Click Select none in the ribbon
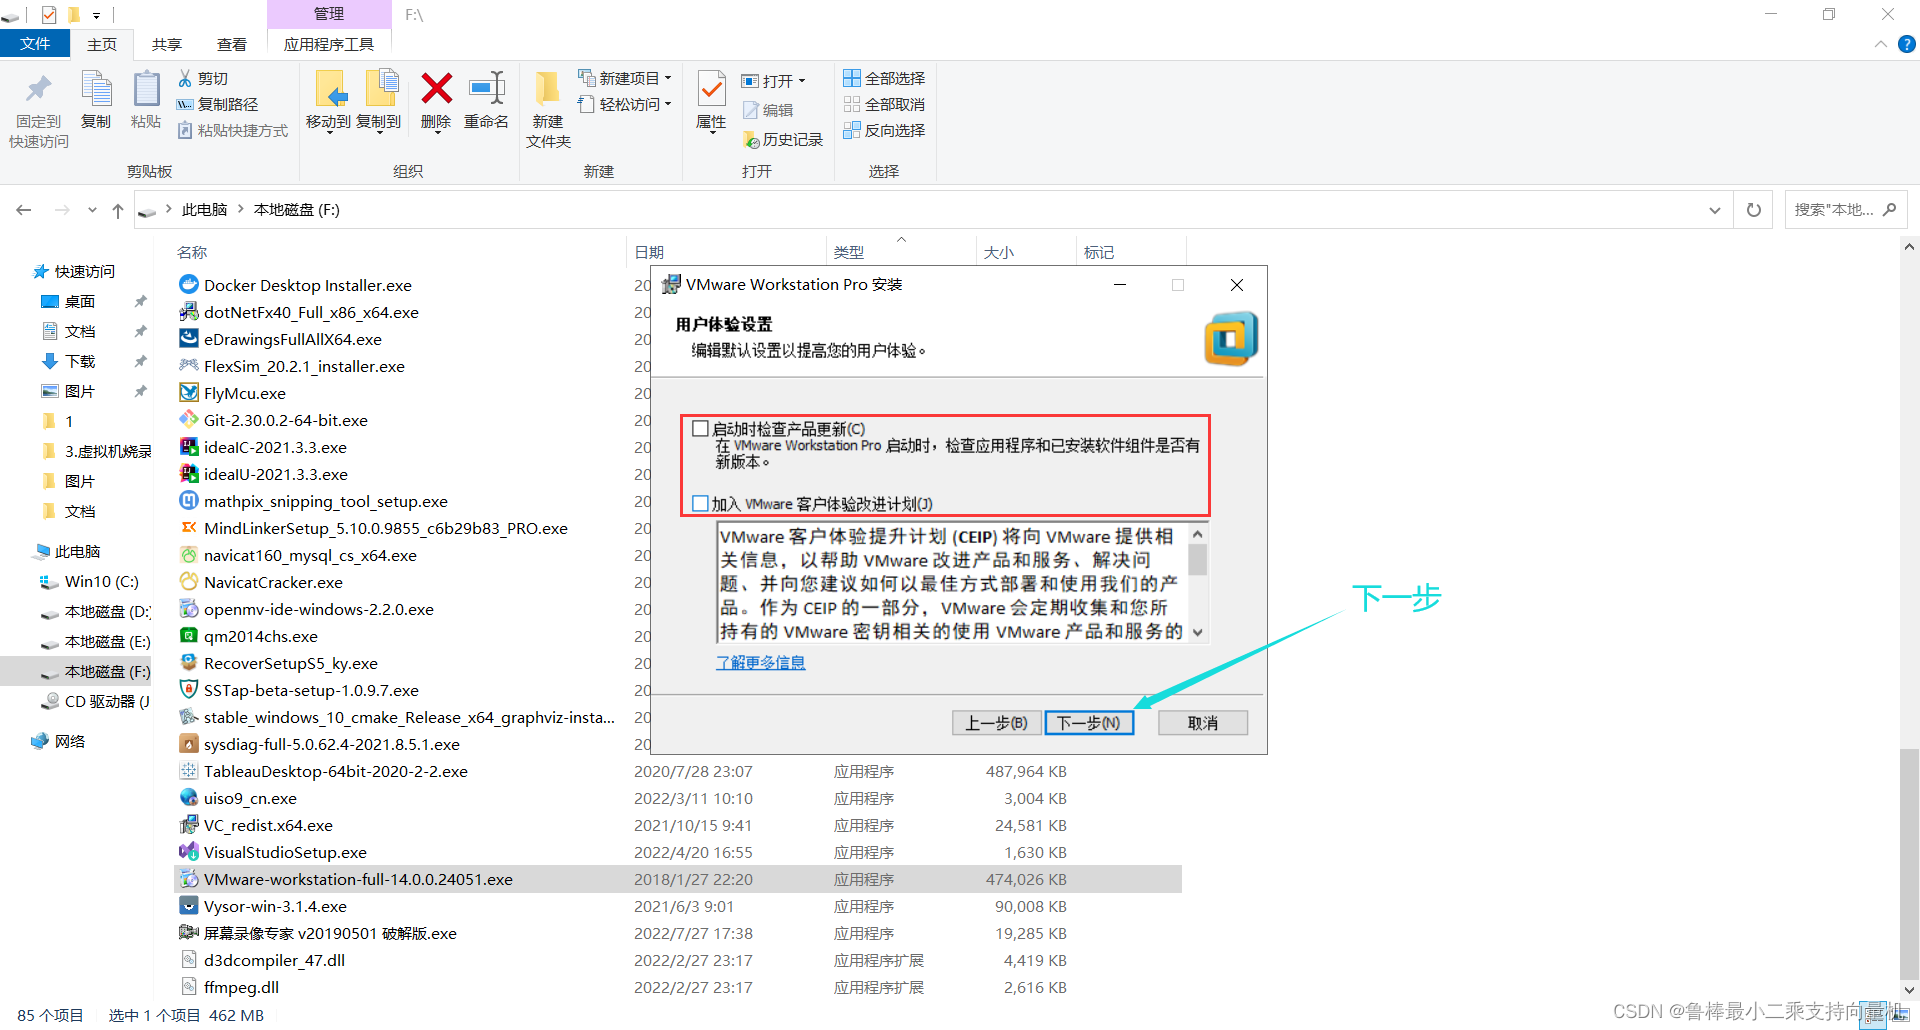 pos(884,104)
